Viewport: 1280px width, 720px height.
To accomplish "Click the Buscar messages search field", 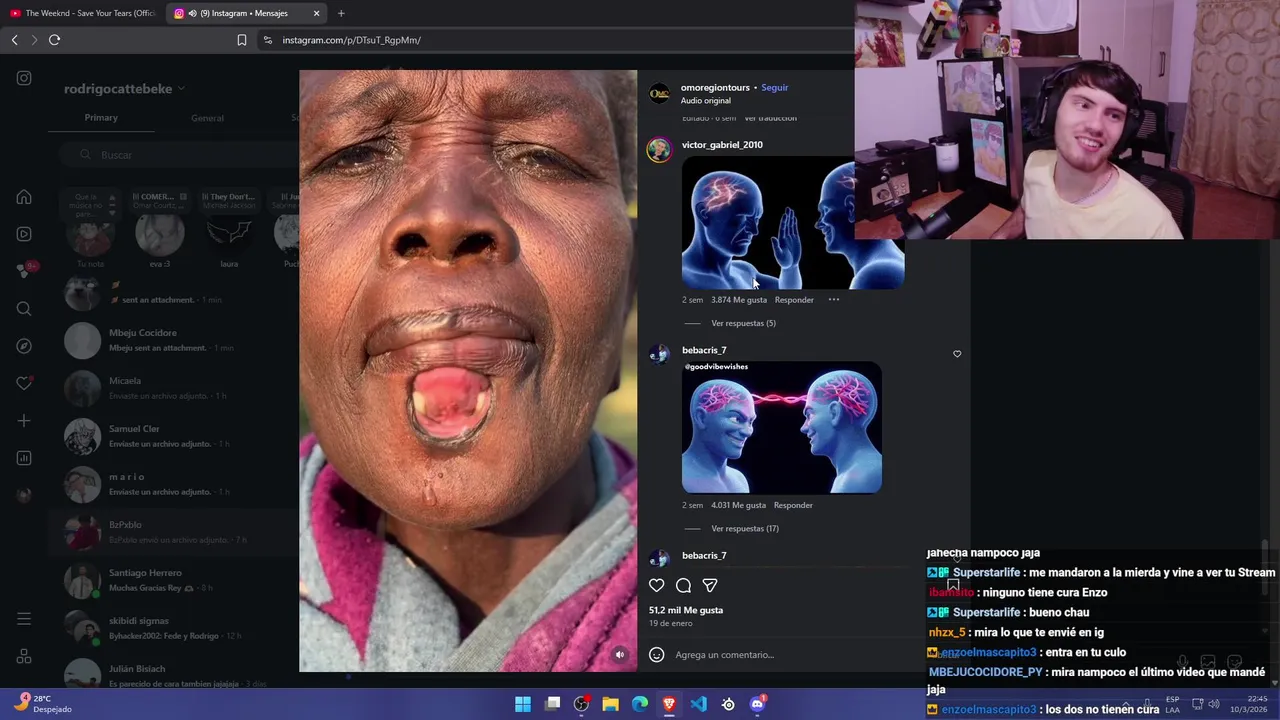I will click(x=180, y=155).
